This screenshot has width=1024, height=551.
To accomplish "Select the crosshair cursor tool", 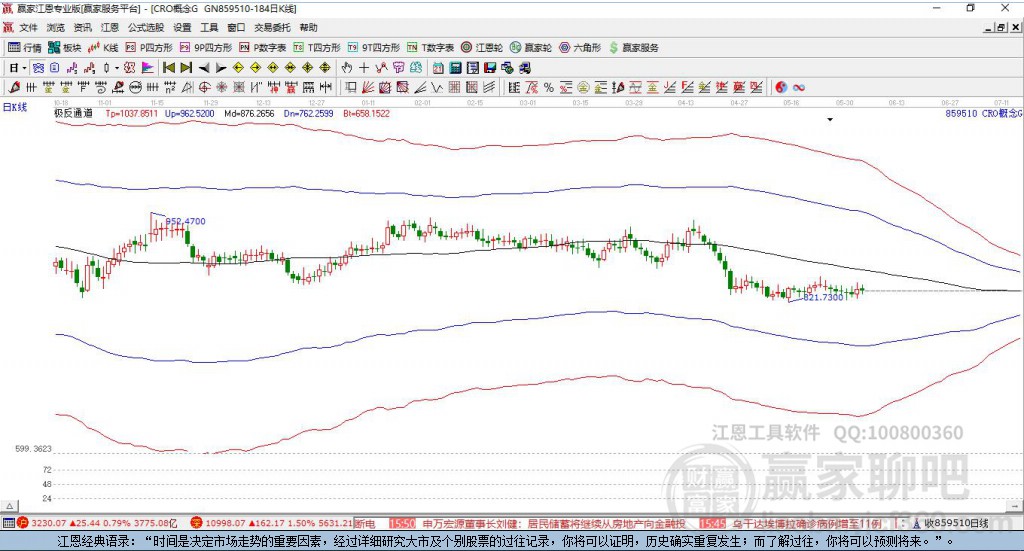I will tap(364, 68).
